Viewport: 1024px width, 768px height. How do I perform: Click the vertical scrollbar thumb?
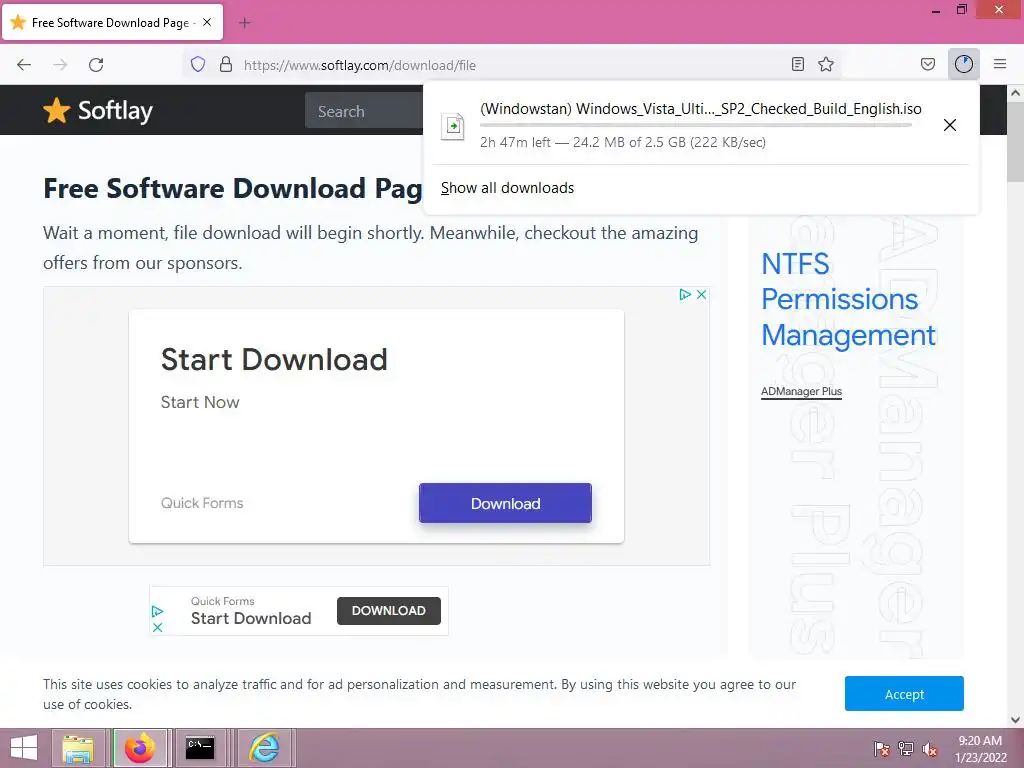coord(1016,142)
